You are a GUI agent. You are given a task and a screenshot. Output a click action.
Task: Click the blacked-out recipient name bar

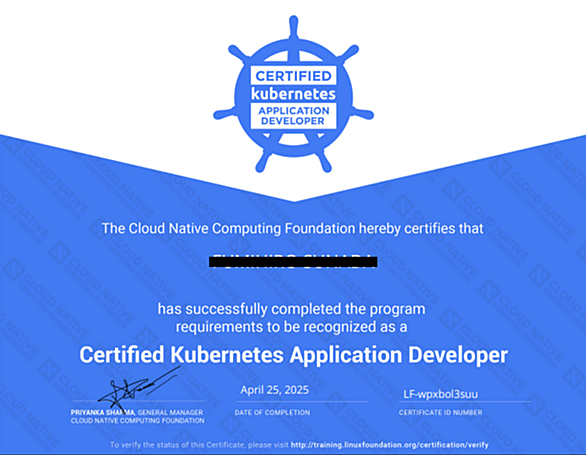click(x=293, y=261)
